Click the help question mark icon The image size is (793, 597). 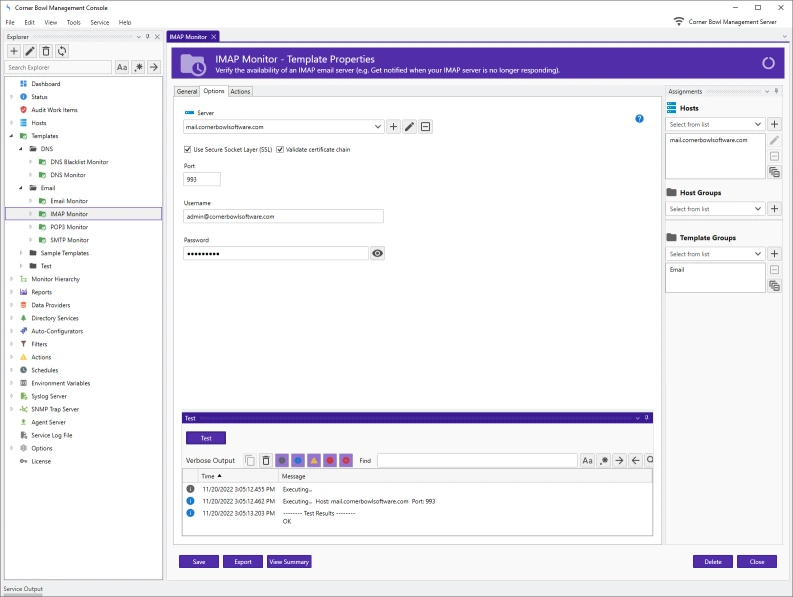click(x=639, y=119)
